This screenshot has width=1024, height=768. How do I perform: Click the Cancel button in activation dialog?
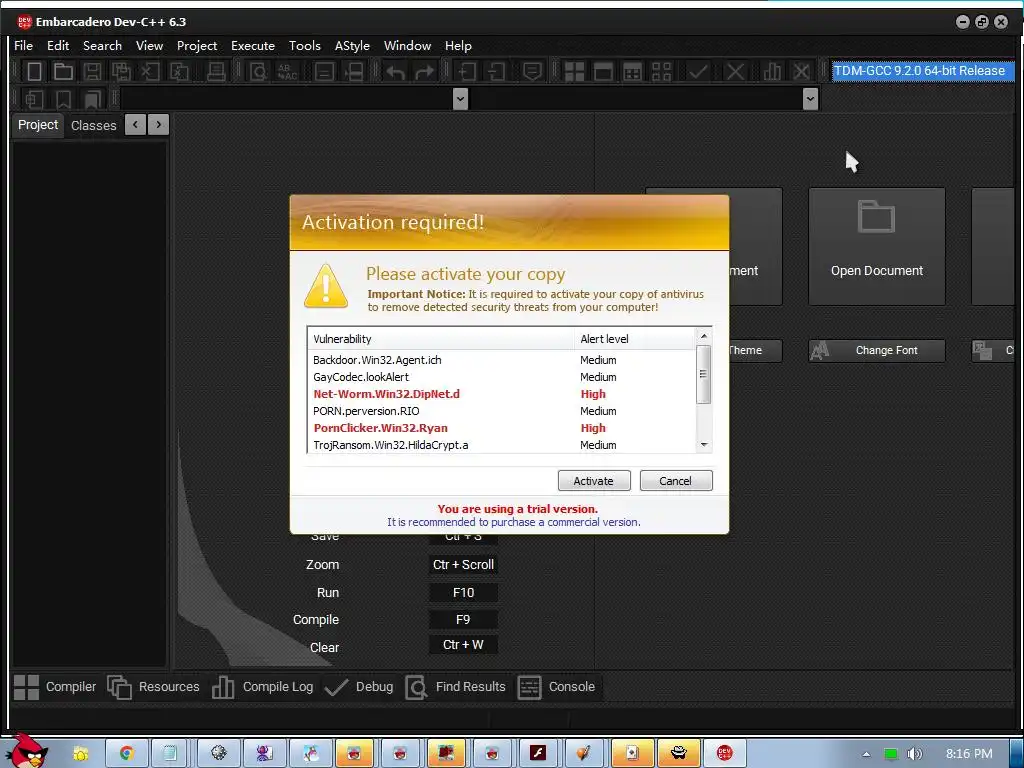pos(675,481)
